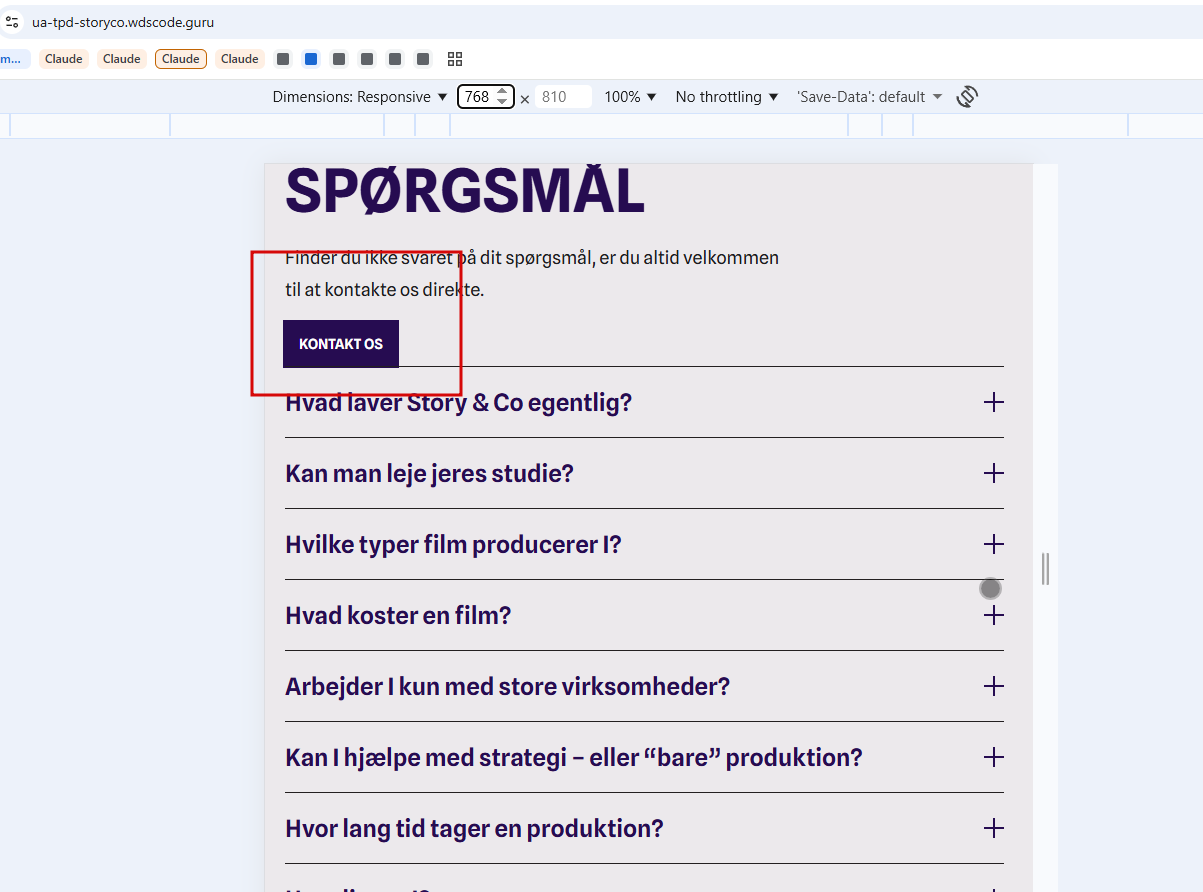
Task: Open site information icon in address bar
Action: tap(11, 21)
